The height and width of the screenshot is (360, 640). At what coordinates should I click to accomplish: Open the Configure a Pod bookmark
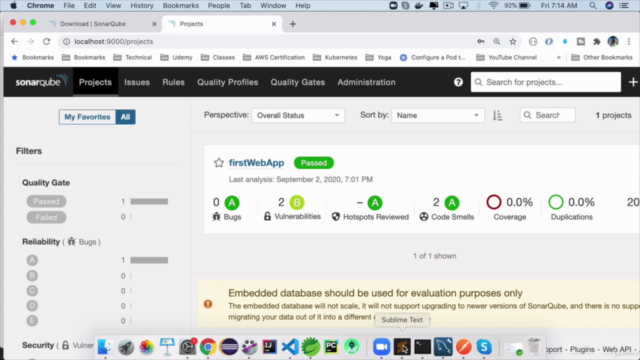433,58
